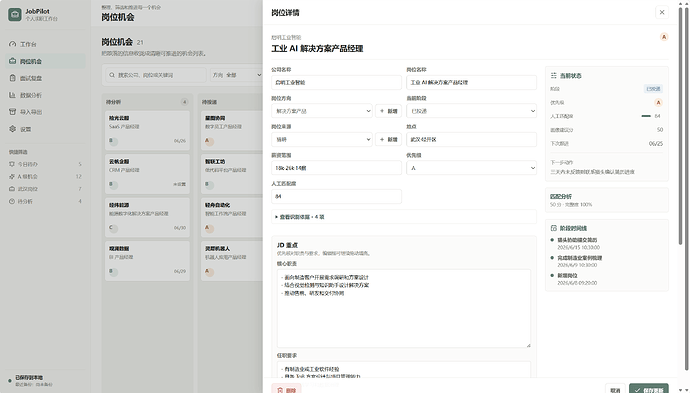Screen dimensions: 690x393
Task: Click the priority badge on SaaS 产品经理 card
Action: (x=113, y=141)
